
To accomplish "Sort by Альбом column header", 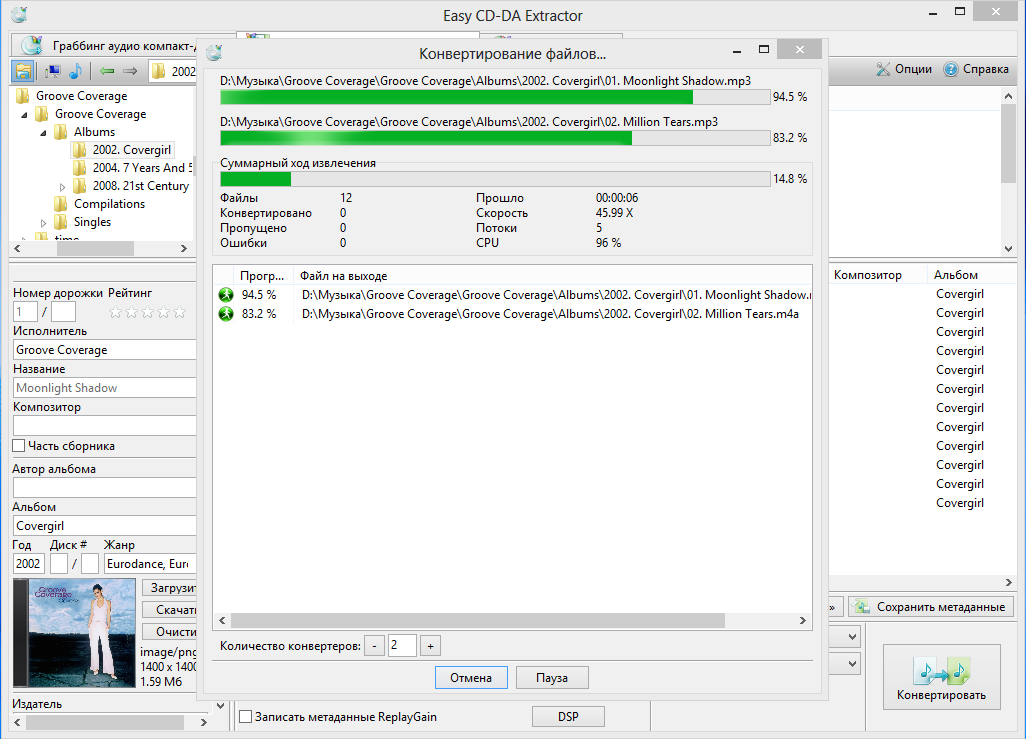I will [x=956, y=275].
